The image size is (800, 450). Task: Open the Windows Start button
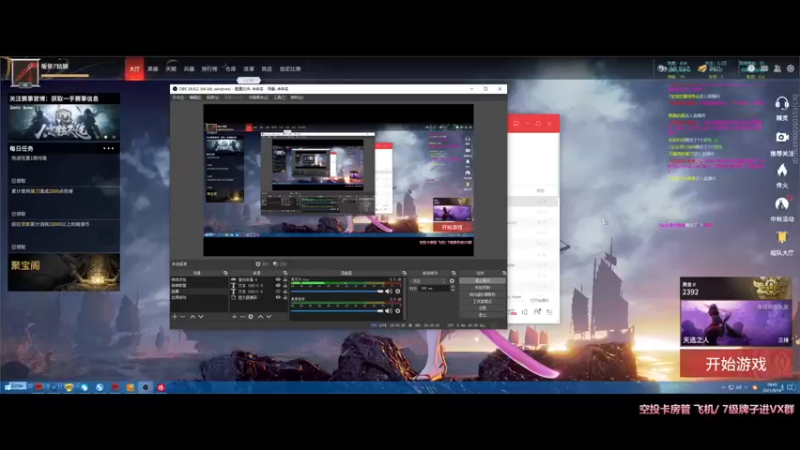[x=7, y=387]
